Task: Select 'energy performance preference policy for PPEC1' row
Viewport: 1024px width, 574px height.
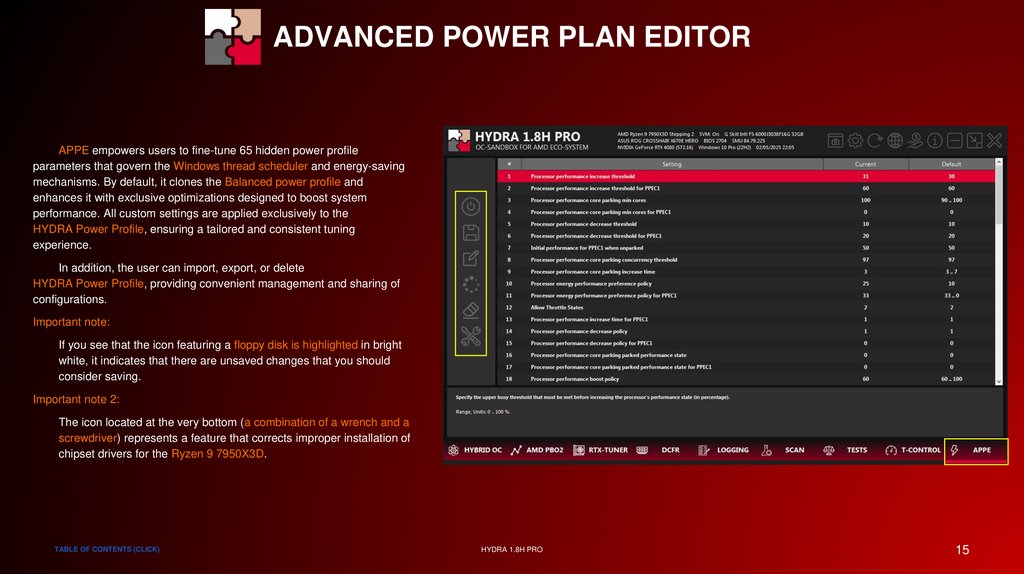Action: click(x=746, y=296)
